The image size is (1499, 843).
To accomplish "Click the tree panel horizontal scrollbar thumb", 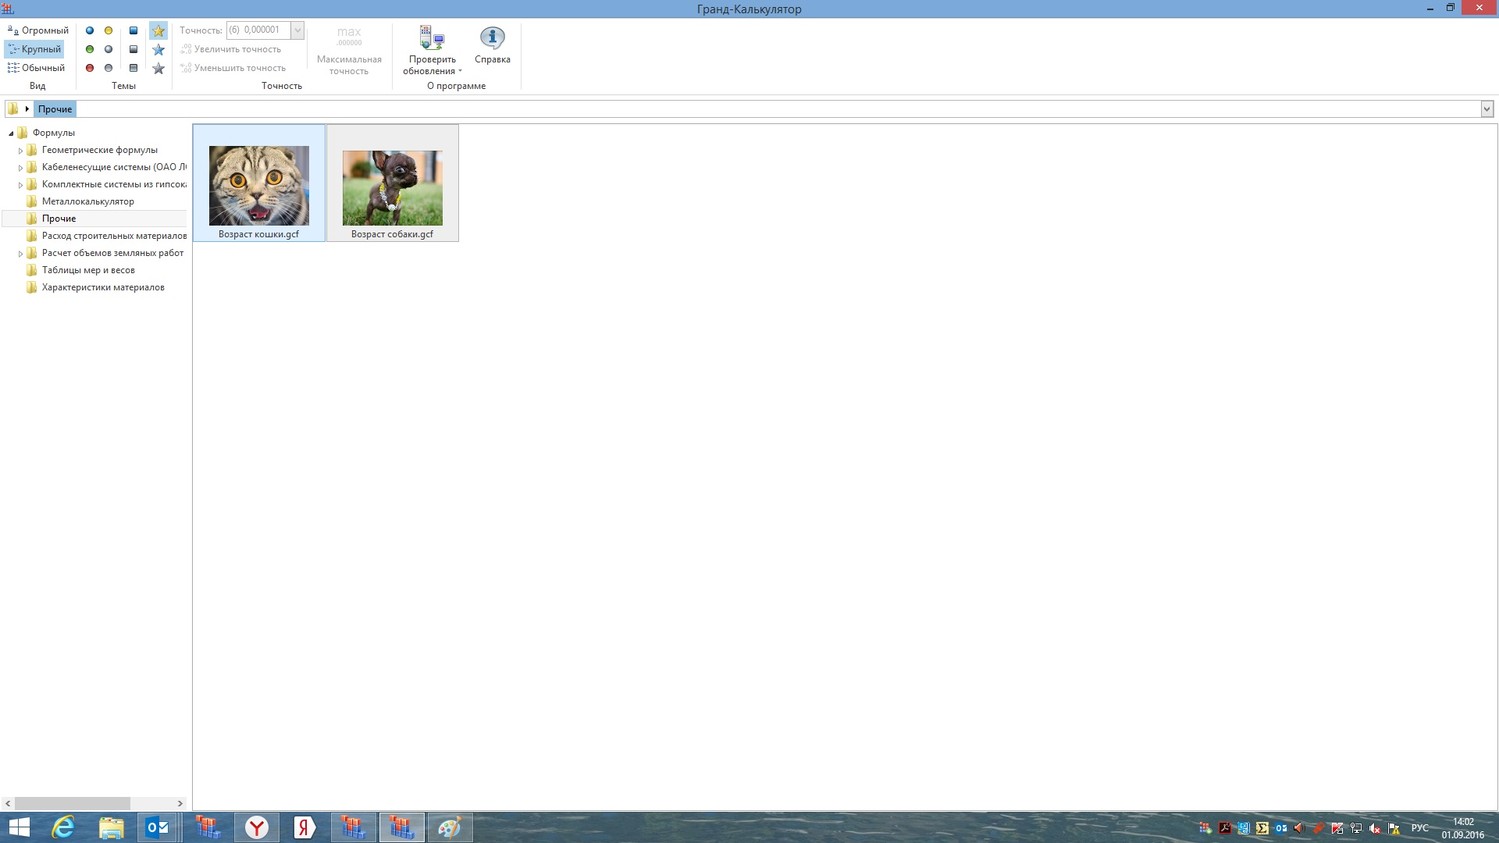I will point(72,803).
